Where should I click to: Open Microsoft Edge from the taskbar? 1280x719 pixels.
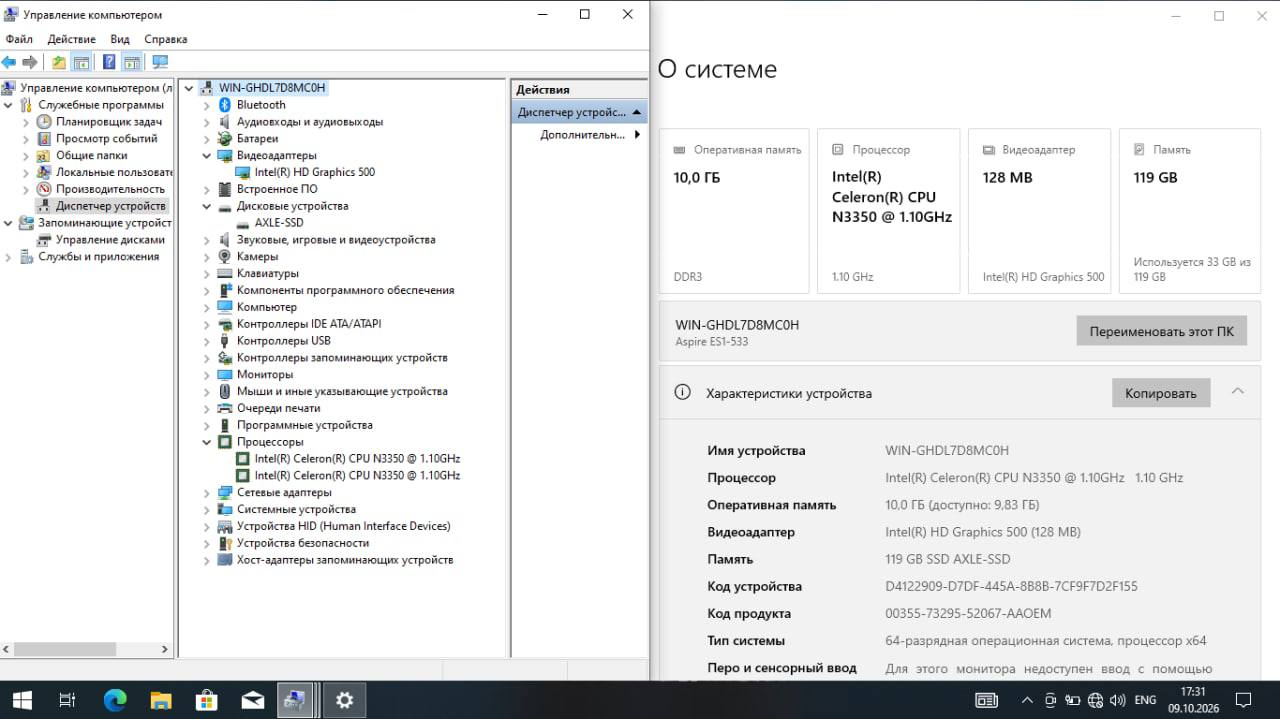(115, 700)
